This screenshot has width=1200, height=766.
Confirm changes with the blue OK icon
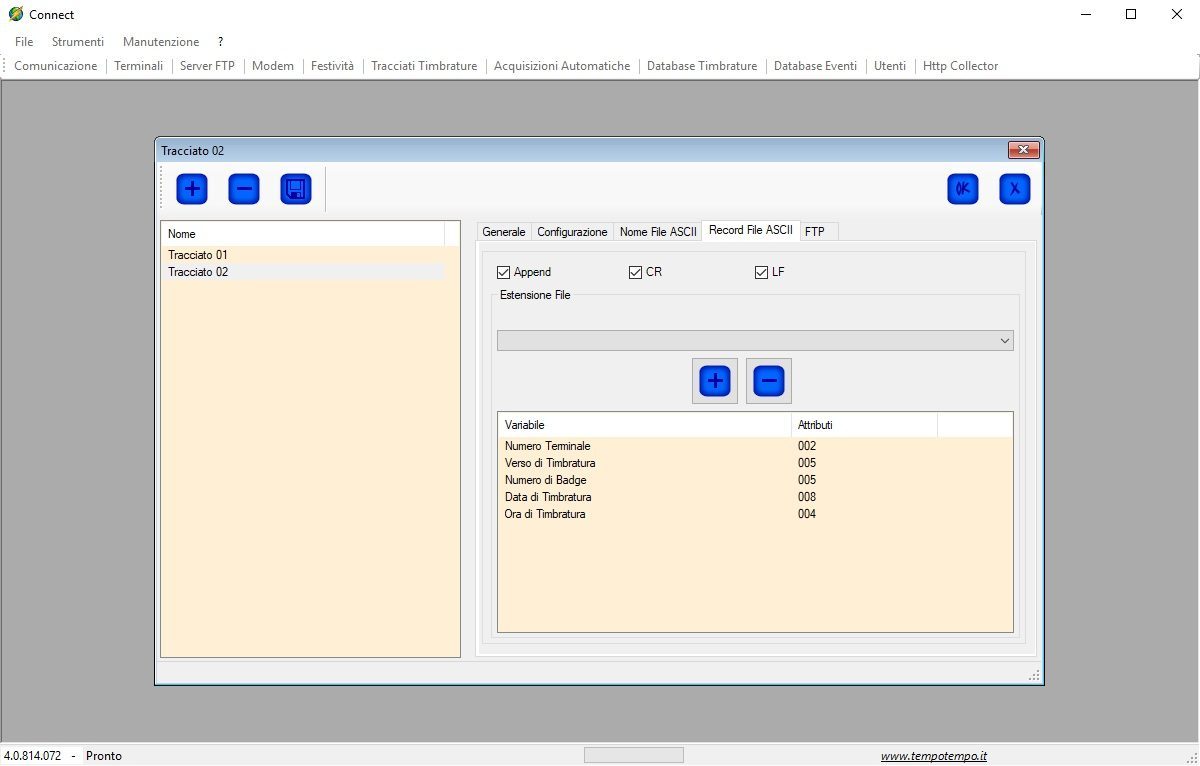(963, 189)
